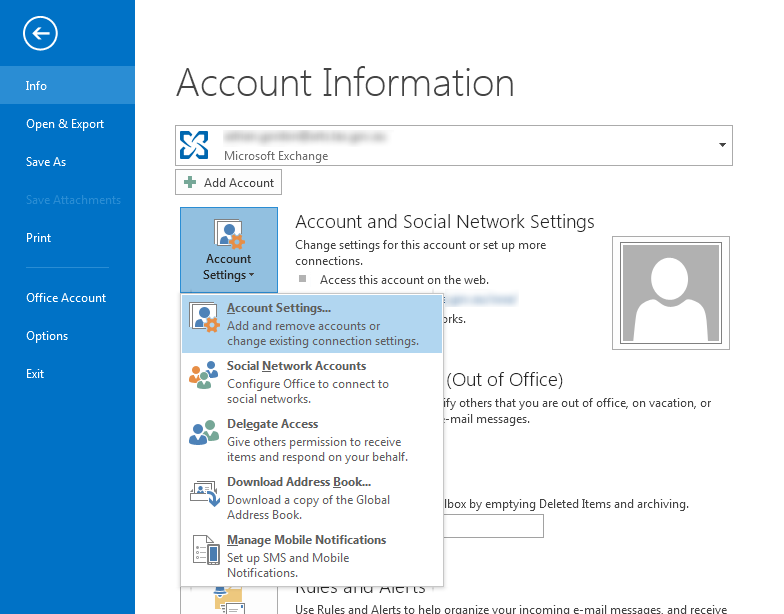Expand the Account Settings dropdown button
784x614 pixels.
[x=229, y=250]
